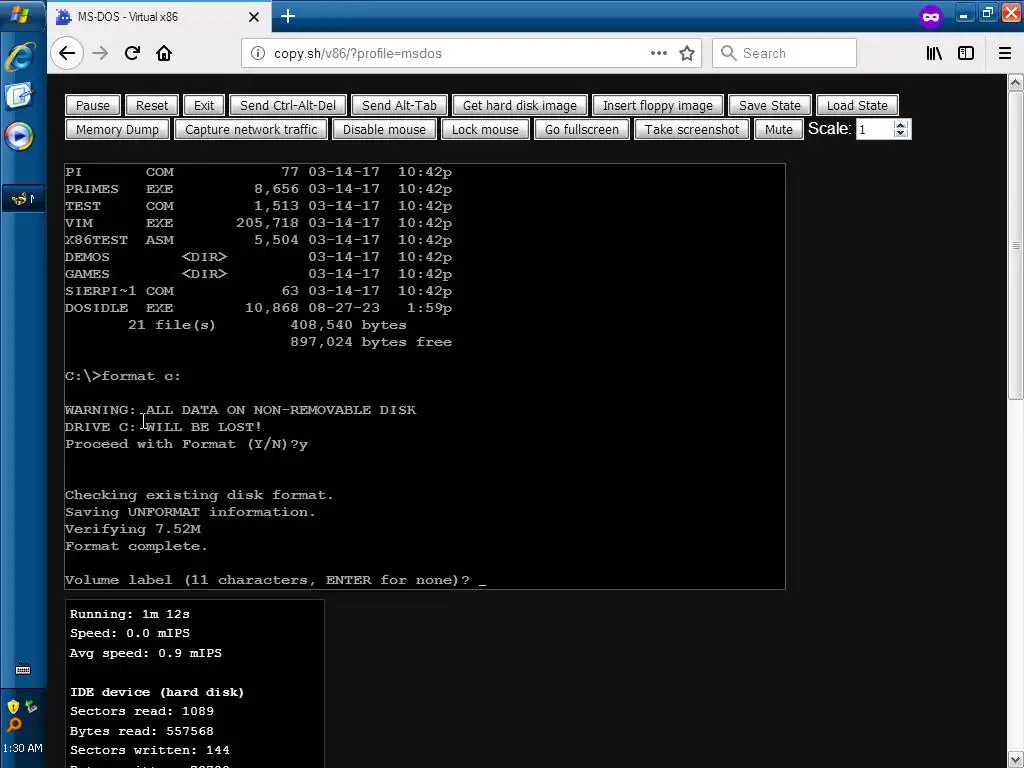Open the hamburger application menu
The width and height of the screenshot is (1024, 768).
click(x=1005, y=53)
